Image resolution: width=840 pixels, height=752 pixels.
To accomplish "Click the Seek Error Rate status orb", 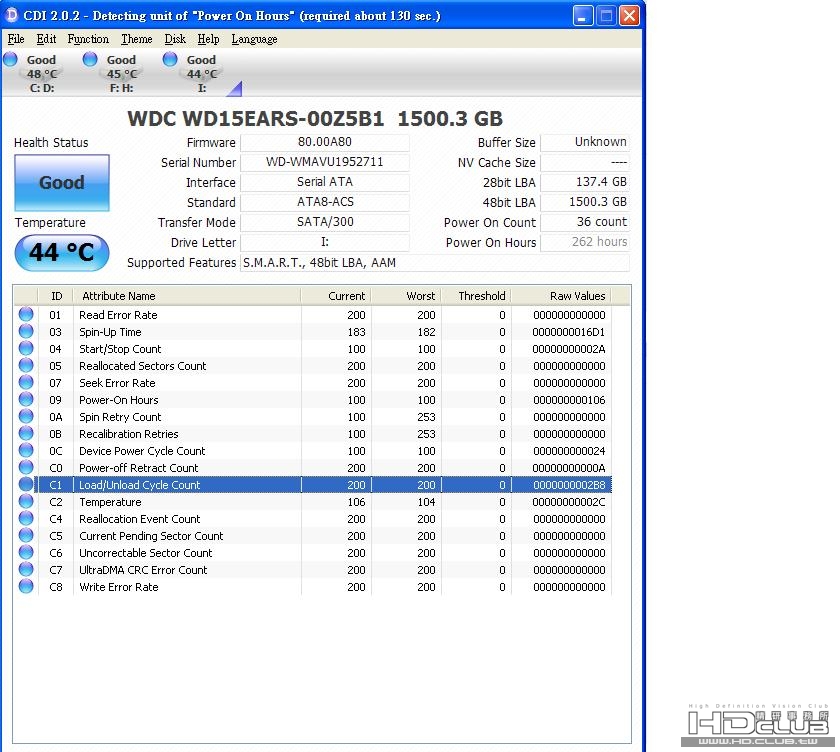I will [26, 382].
